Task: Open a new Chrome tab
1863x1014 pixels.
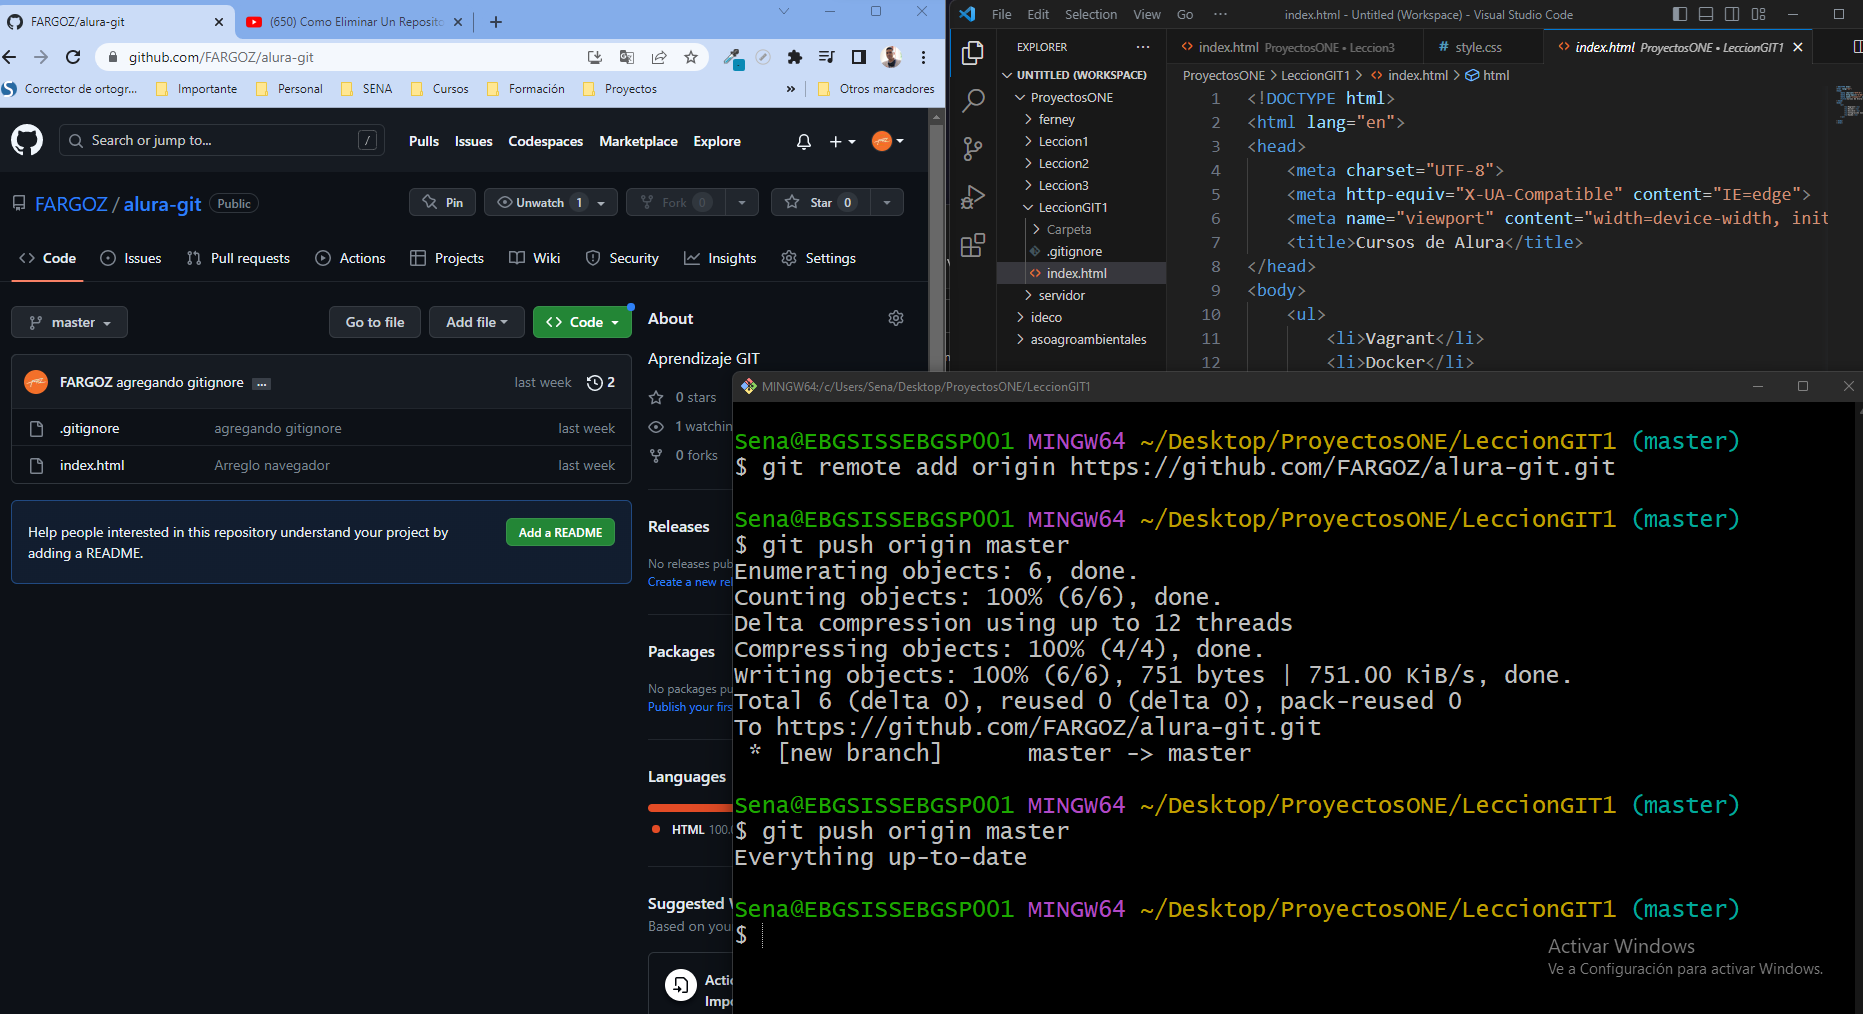Action: pyautogui.click(x=496, y=21)
